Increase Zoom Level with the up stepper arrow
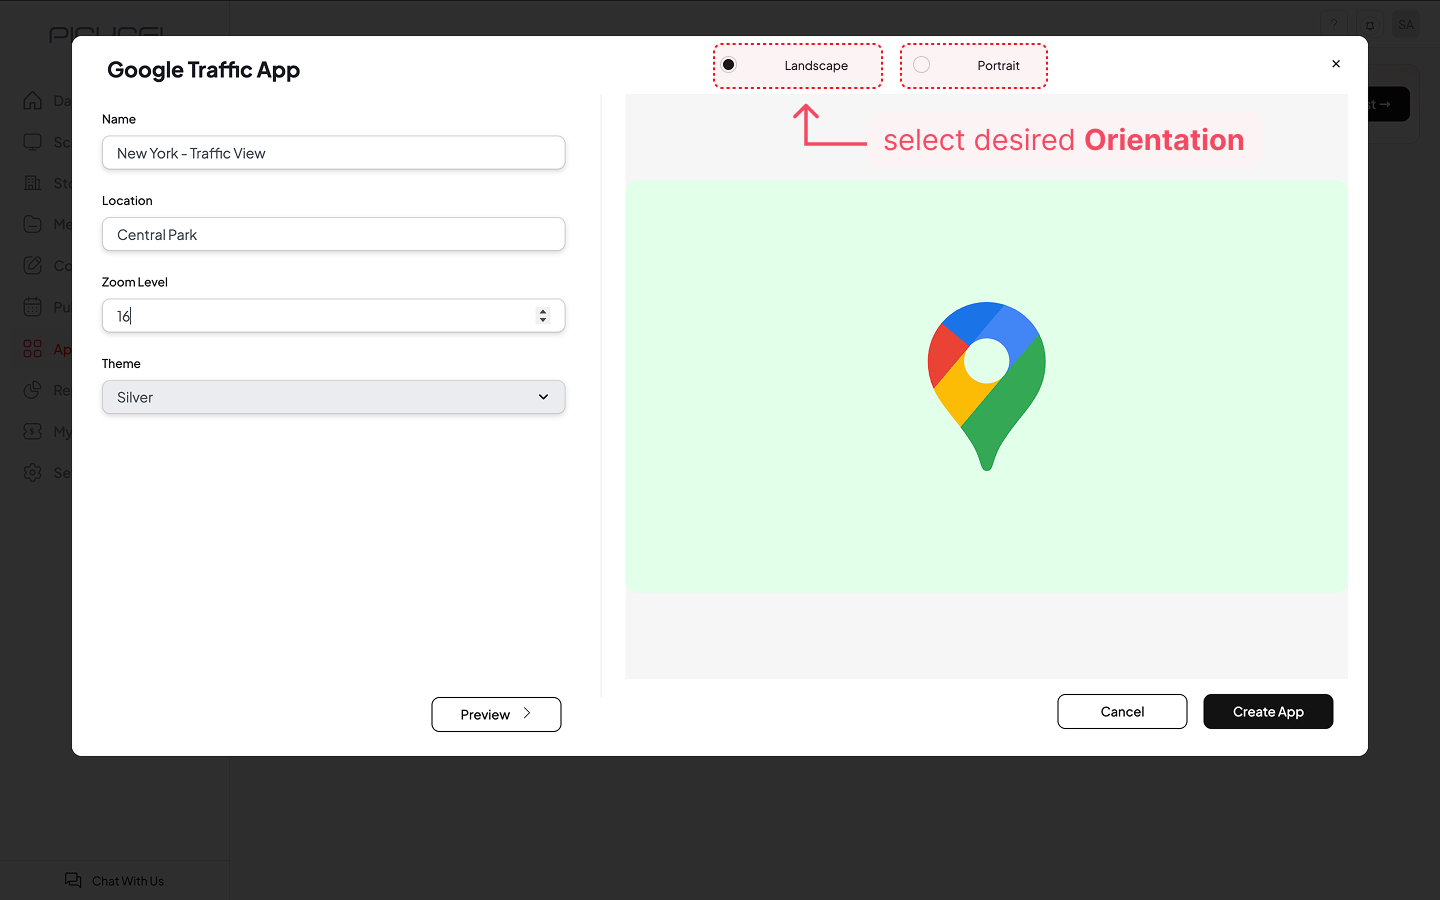 click(x=543, y=311)
